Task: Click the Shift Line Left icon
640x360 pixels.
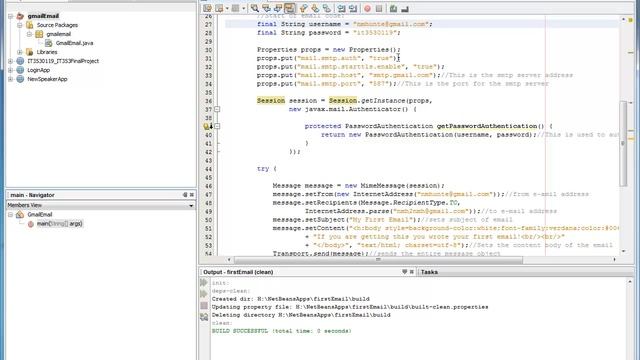Action: (341, 8)
